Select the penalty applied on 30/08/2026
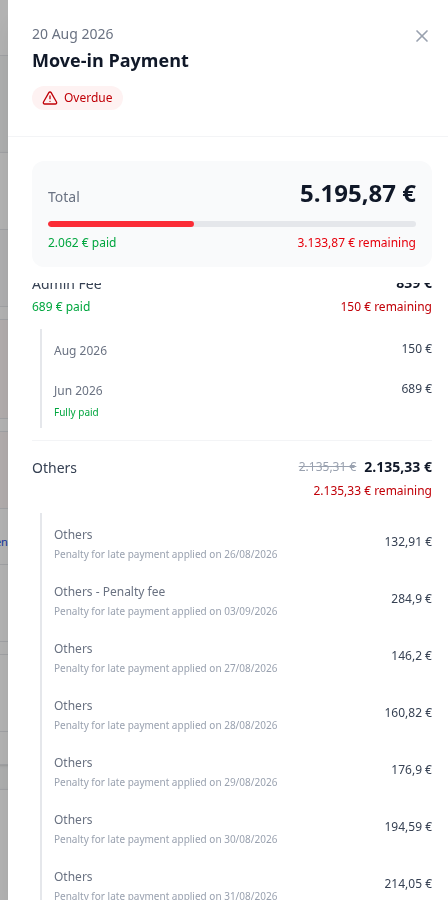448x900 pixels. pos(243,828)
